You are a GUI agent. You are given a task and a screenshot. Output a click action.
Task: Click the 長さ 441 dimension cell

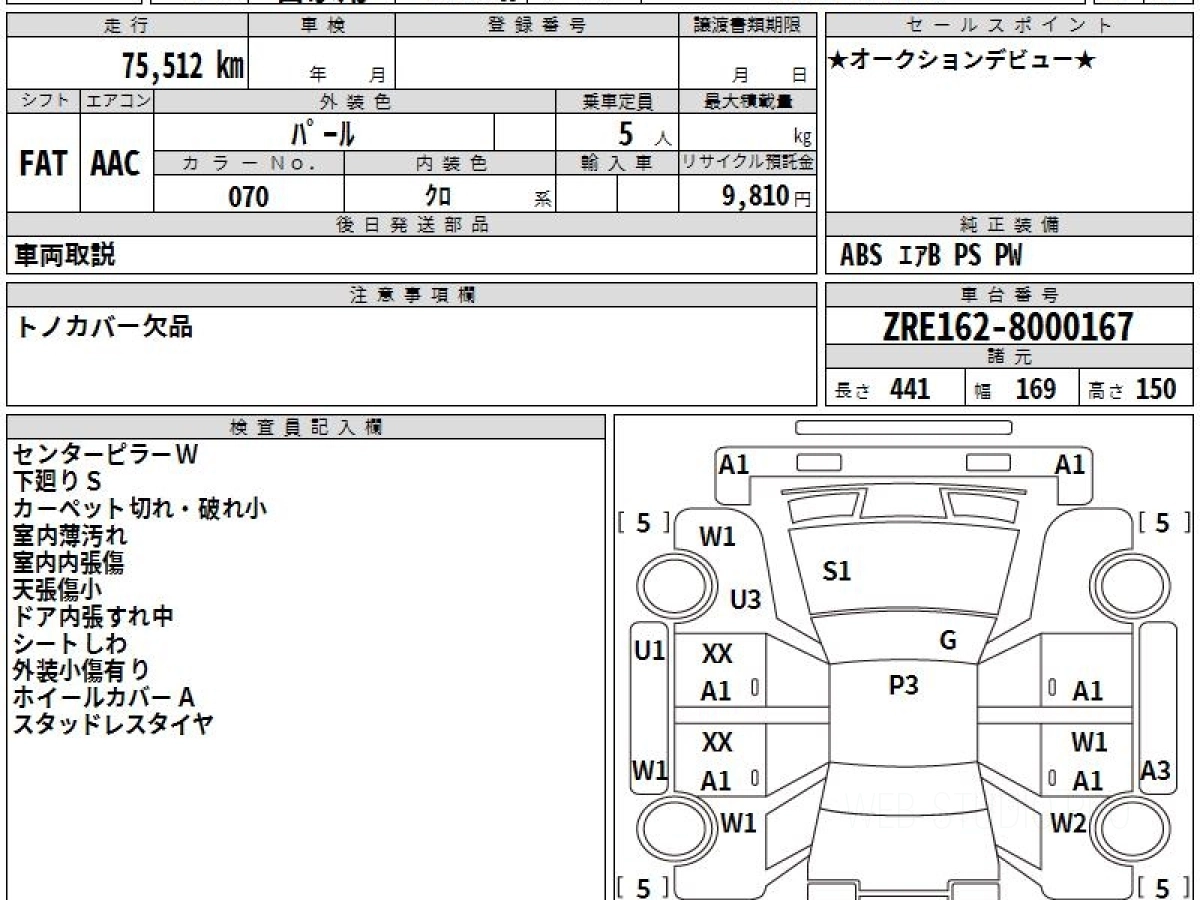click(895, 388)
